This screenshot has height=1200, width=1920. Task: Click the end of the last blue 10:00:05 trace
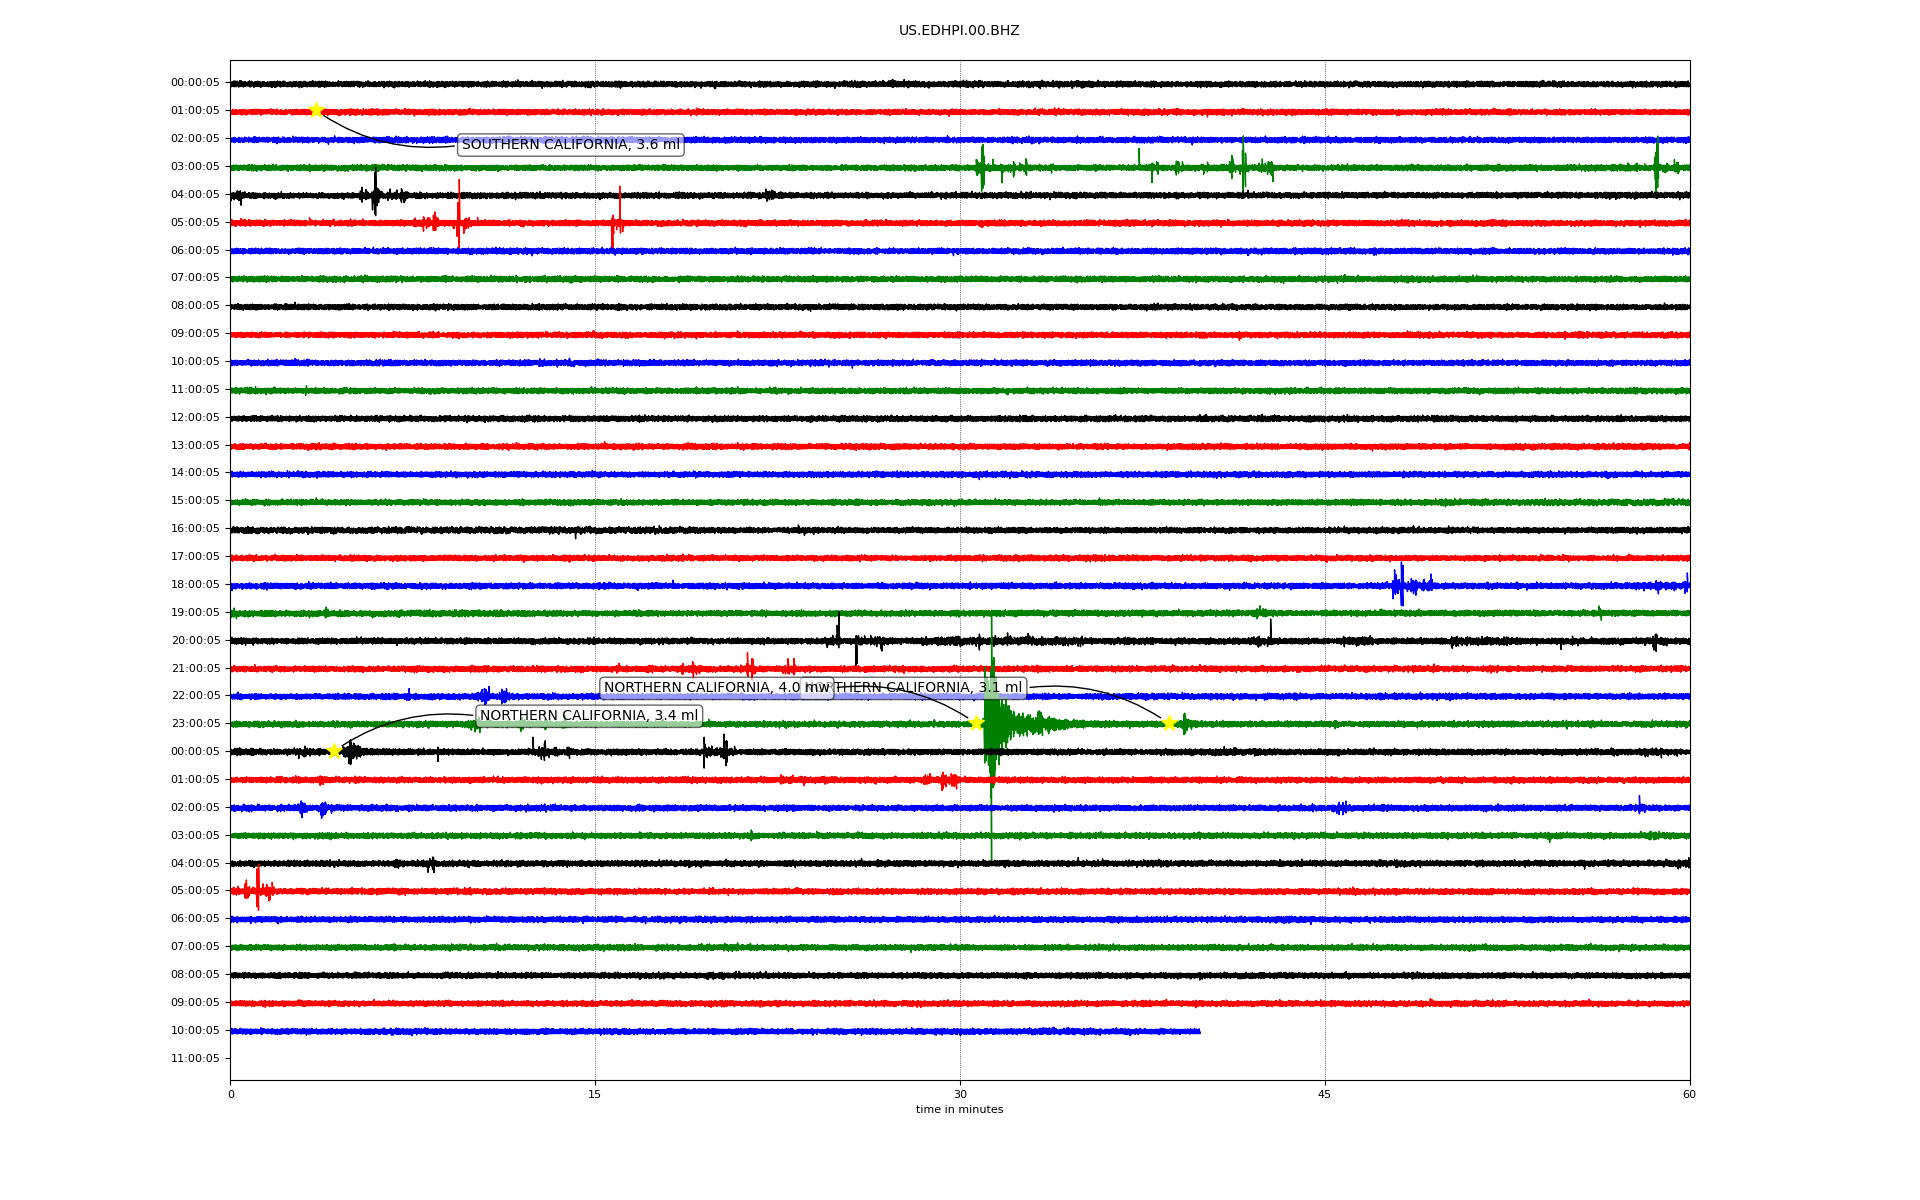(1198, 1031)
